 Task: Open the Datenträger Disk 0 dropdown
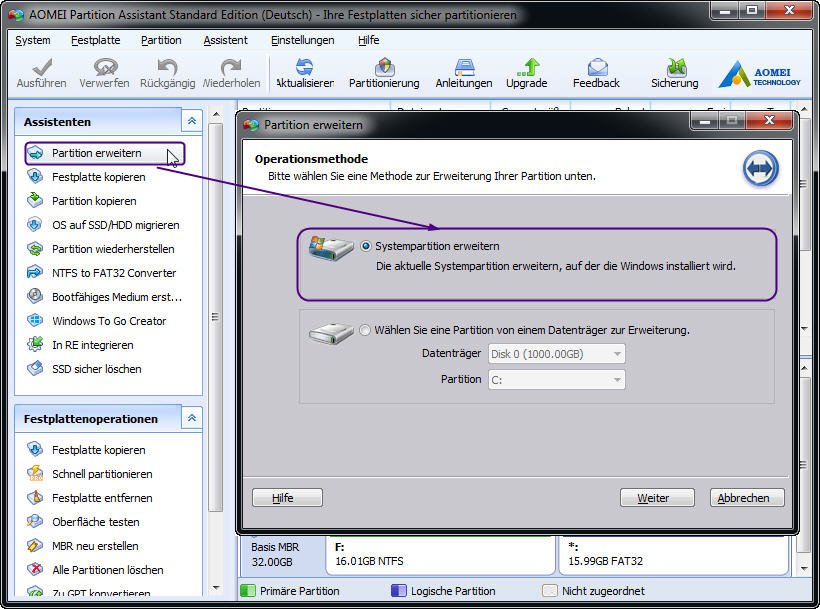point(556,354)
